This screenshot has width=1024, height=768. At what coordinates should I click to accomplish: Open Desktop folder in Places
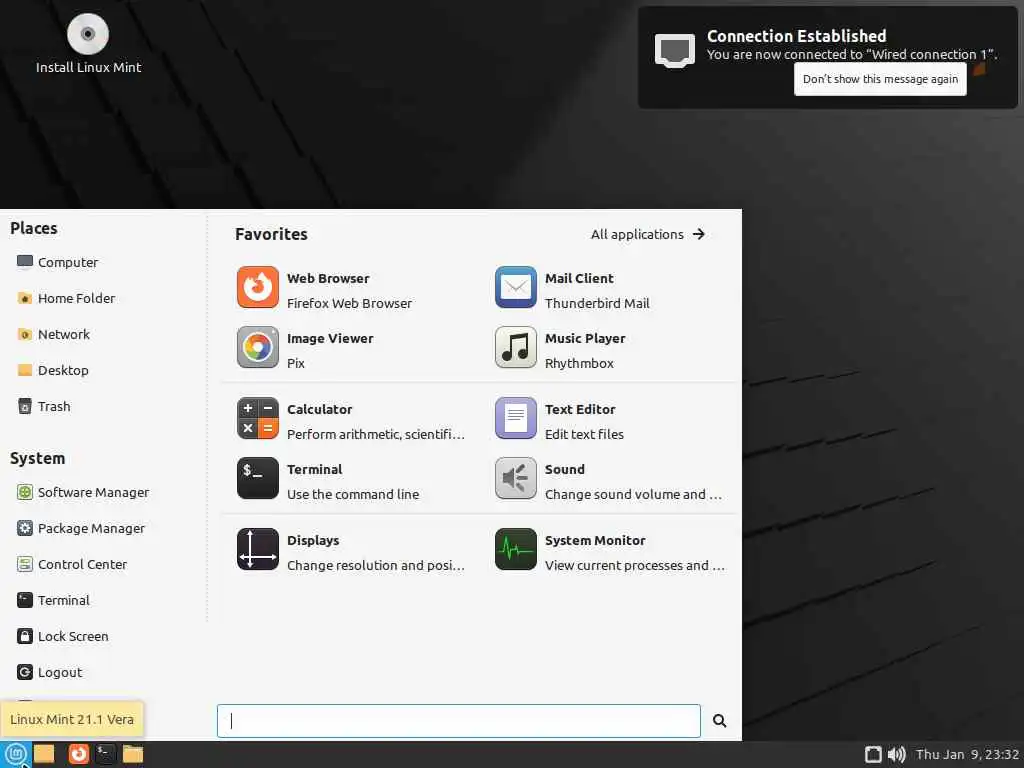53,370
